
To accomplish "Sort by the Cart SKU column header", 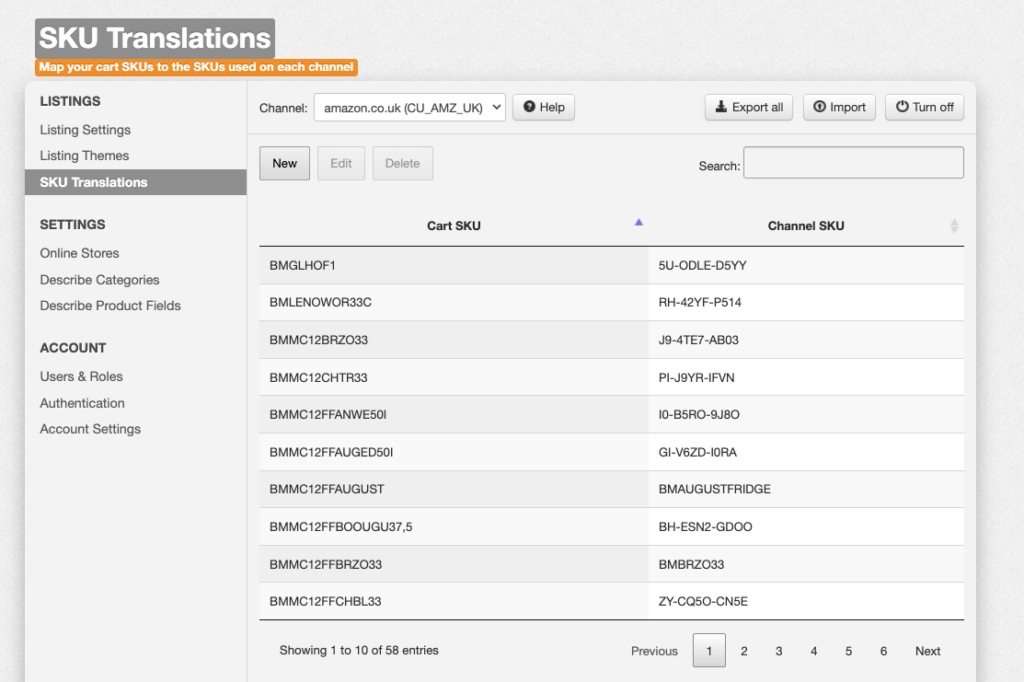I will pyautogui.click(x=454, y=226).
